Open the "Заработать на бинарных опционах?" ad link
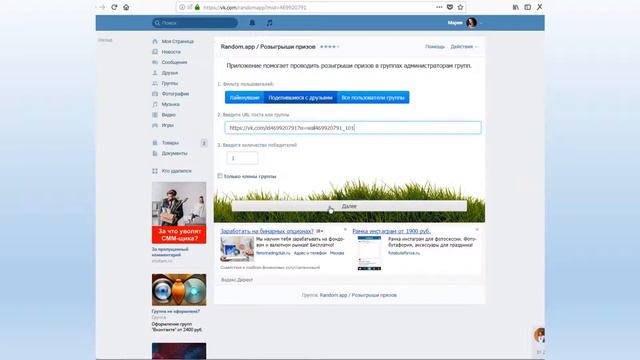 pyautogui.click(x=267, y=231)
